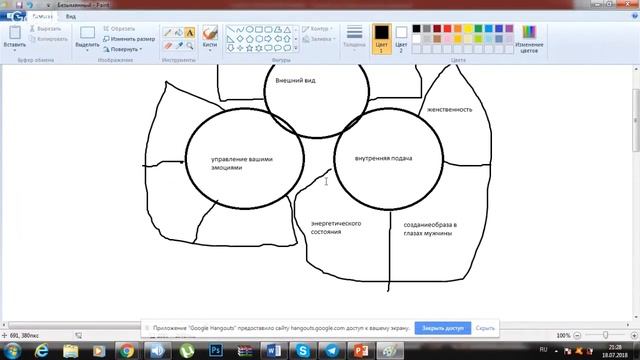Image resolution: width=640 pixels, height=360 pixels.
Task: Click the Вставить paste clipboard icon
Action: 15,33
